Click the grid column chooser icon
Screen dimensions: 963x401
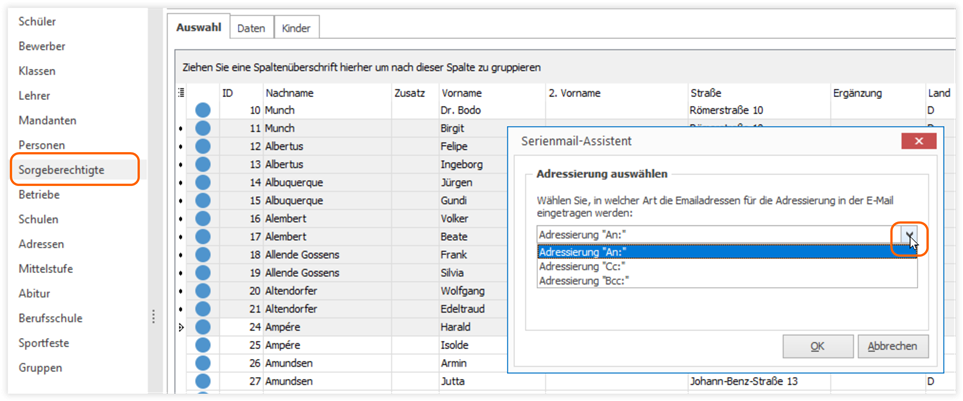coord(181,93)
